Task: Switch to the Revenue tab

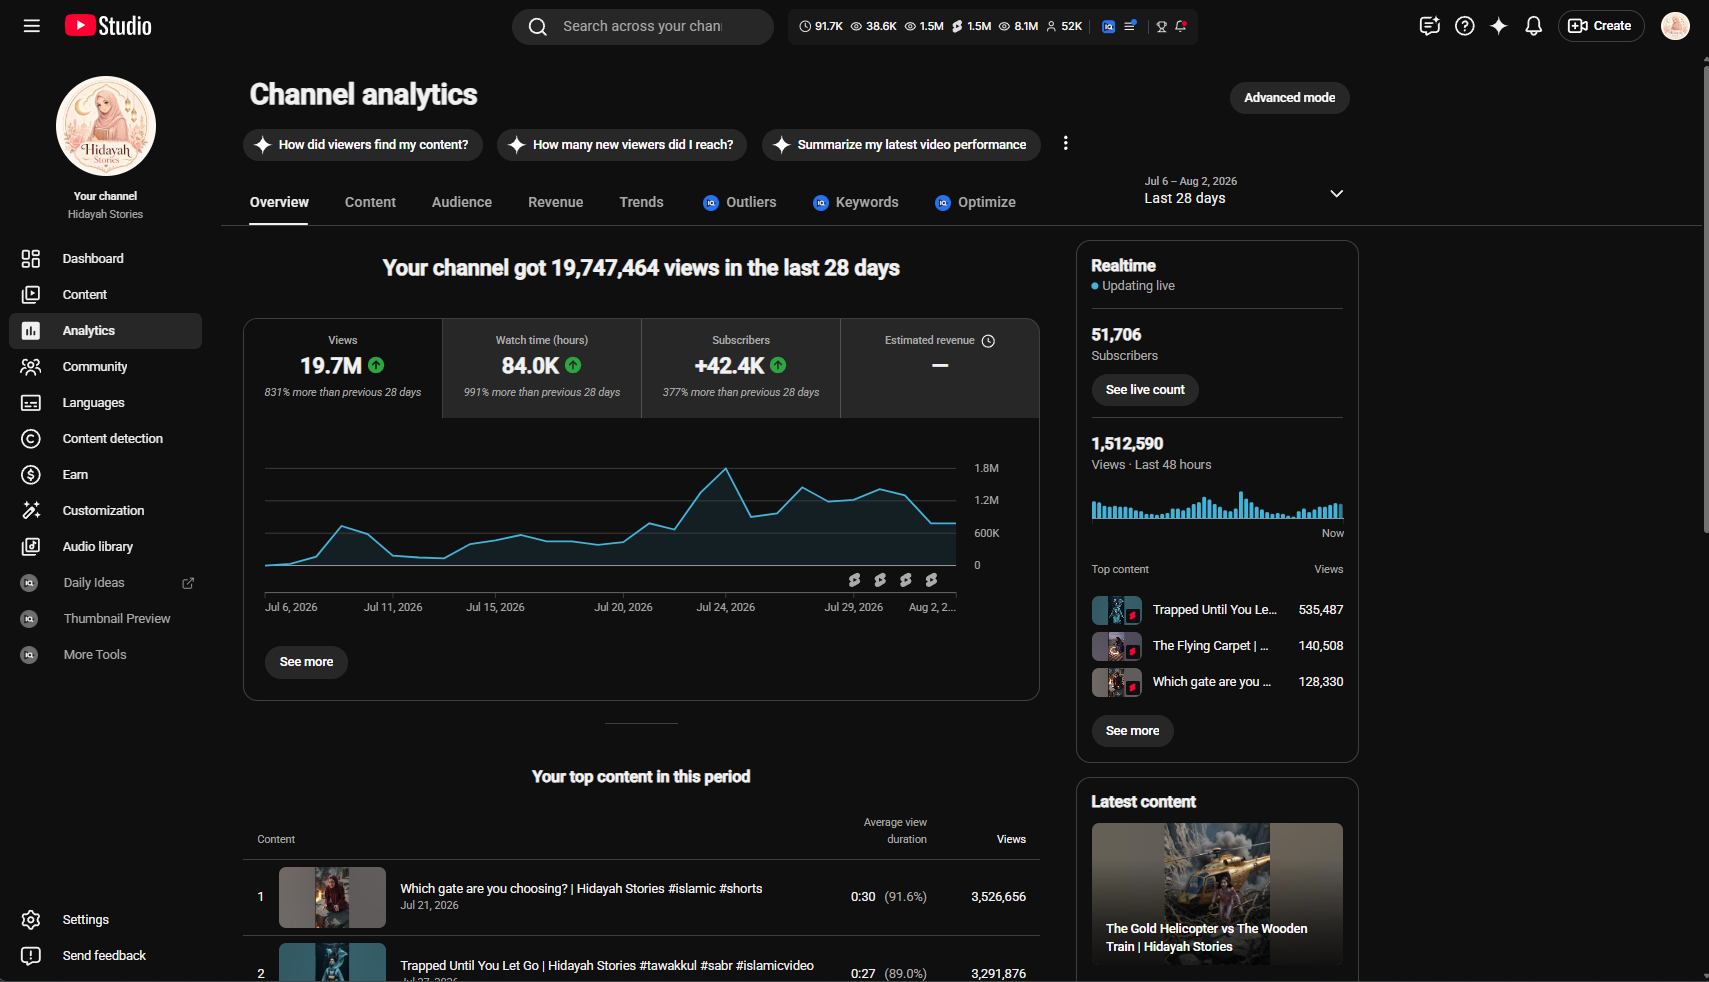Action: click(556, 202)
